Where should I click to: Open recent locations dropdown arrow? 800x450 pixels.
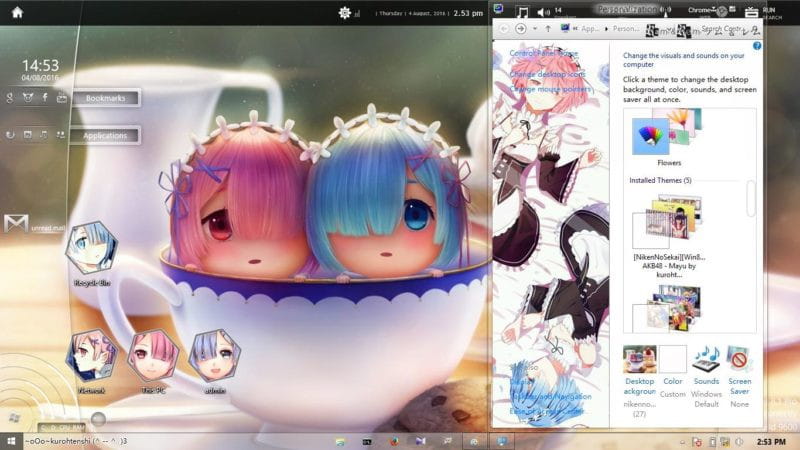point(535,29)
